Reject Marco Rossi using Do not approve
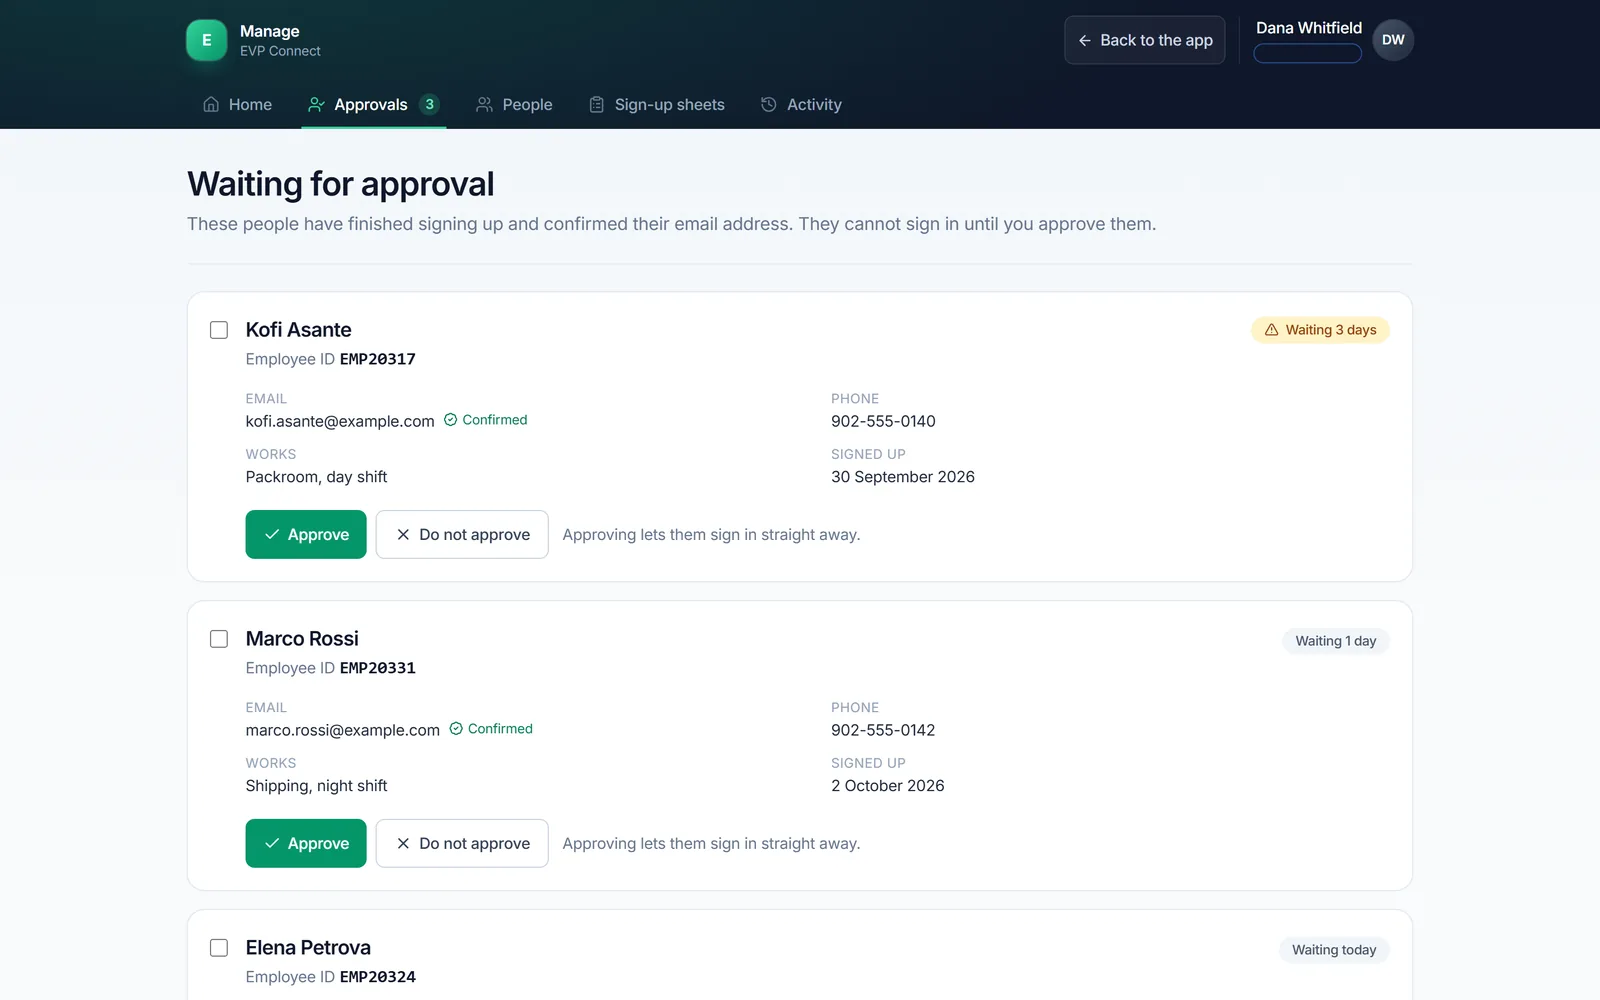This screenshot has width=1600, height=1000. (x=462, y=844)
